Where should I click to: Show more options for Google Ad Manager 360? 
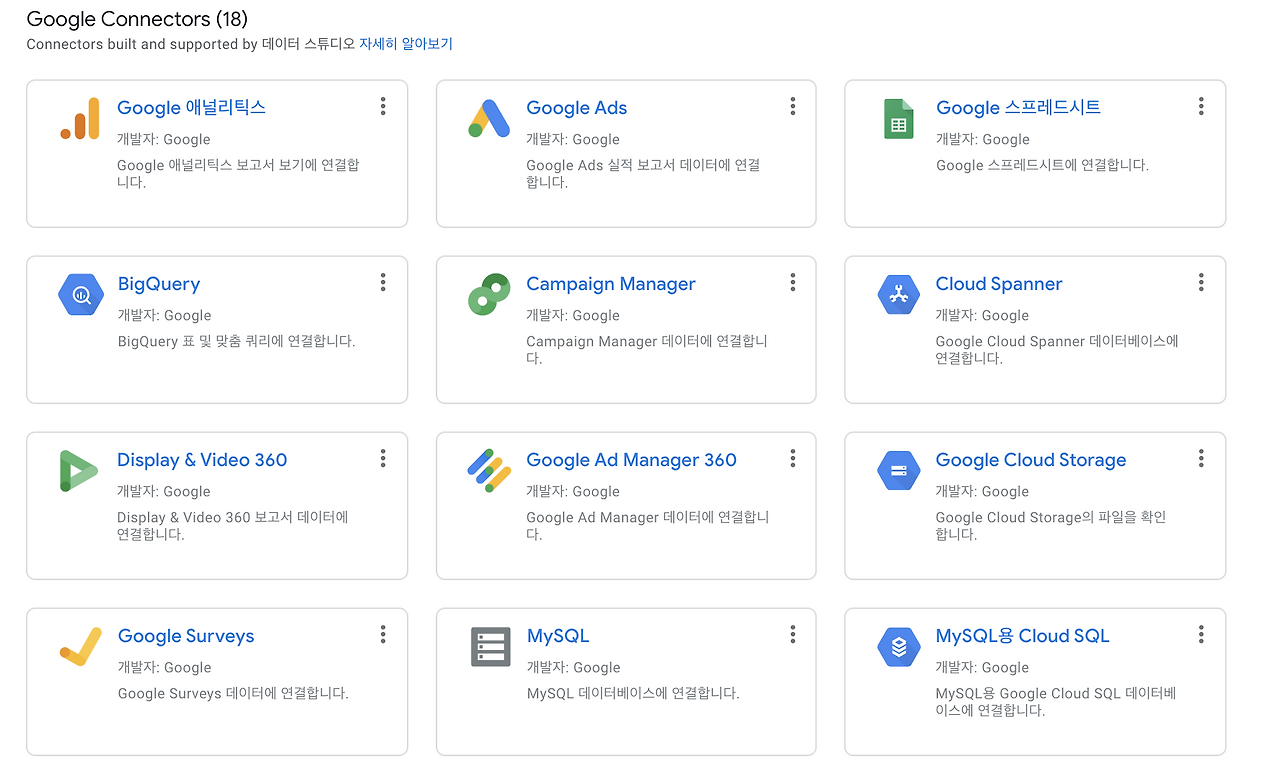793,458
